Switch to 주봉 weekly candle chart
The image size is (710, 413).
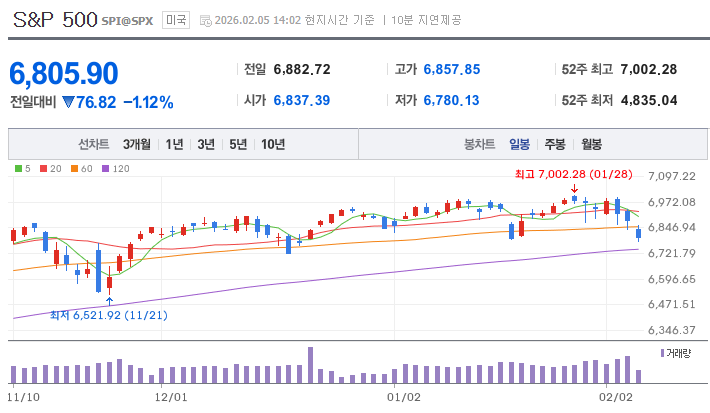[555, 144]
